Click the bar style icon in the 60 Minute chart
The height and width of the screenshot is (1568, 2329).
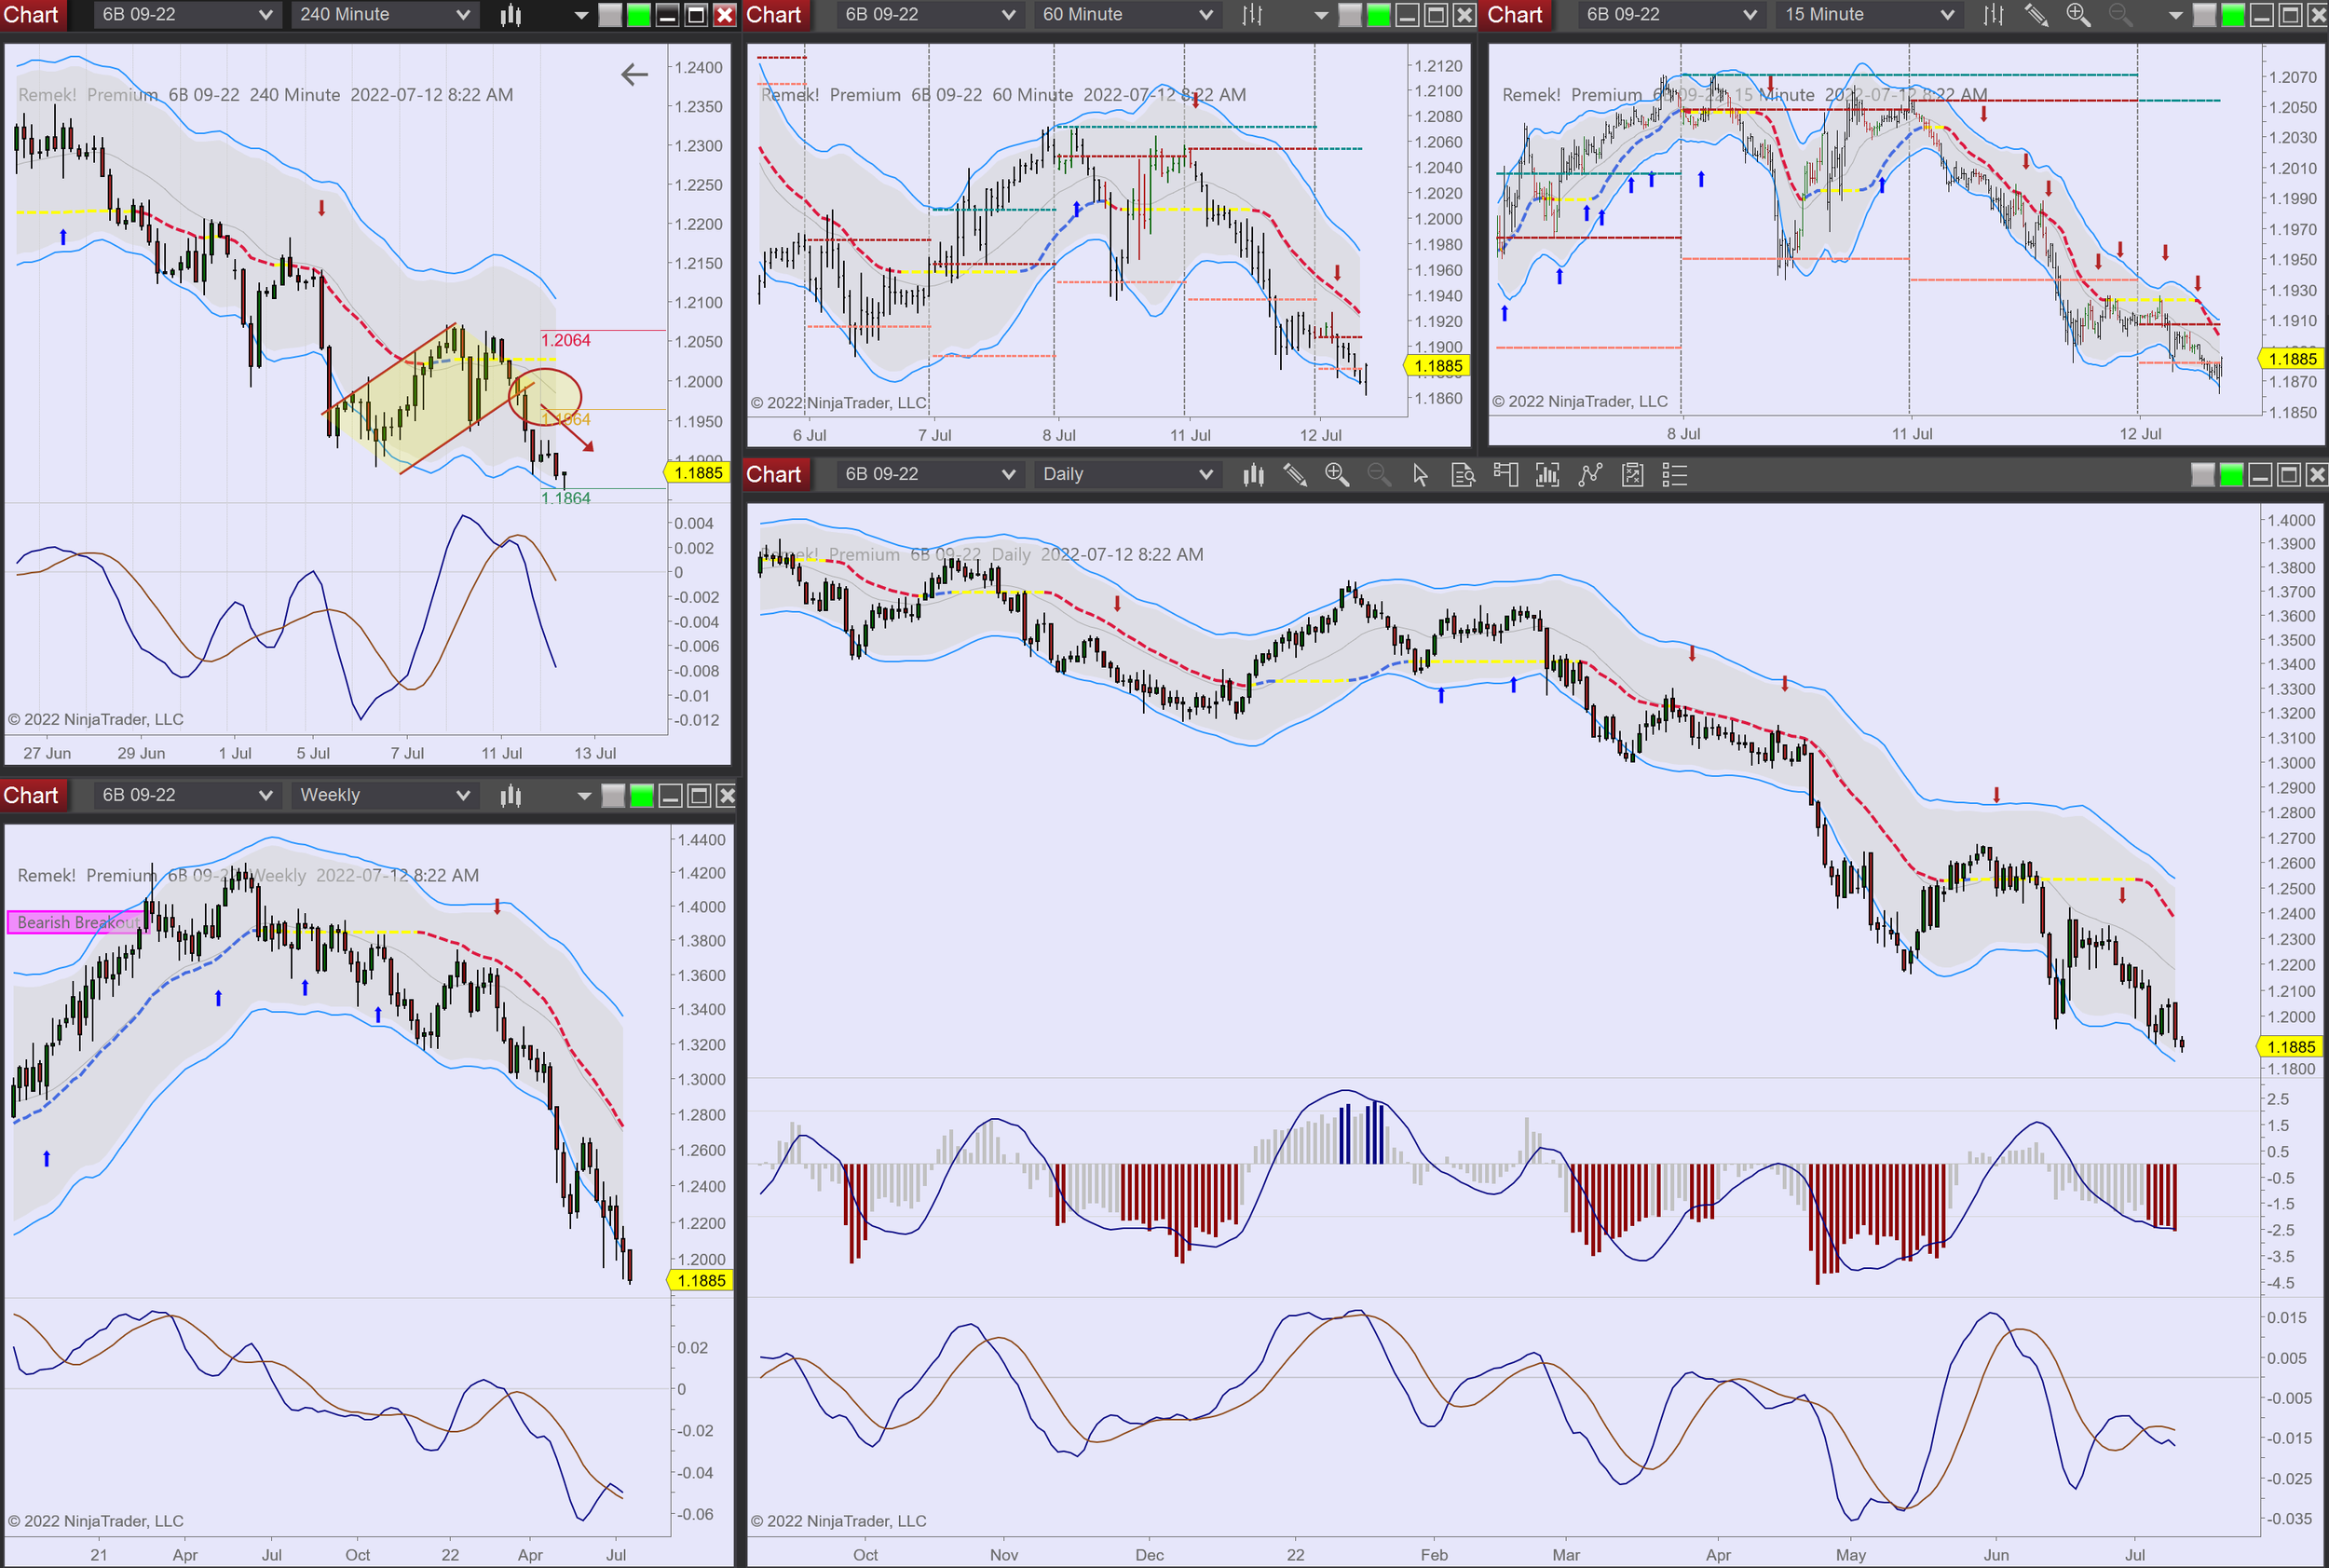pyautogui.click(x=1252, y=15)
